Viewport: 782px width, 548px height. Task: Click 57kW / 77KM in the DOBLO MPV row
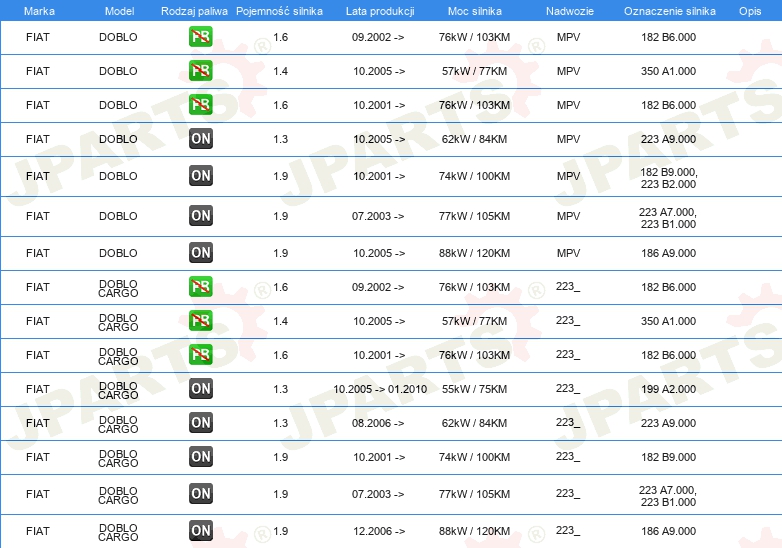coord(474,71)
